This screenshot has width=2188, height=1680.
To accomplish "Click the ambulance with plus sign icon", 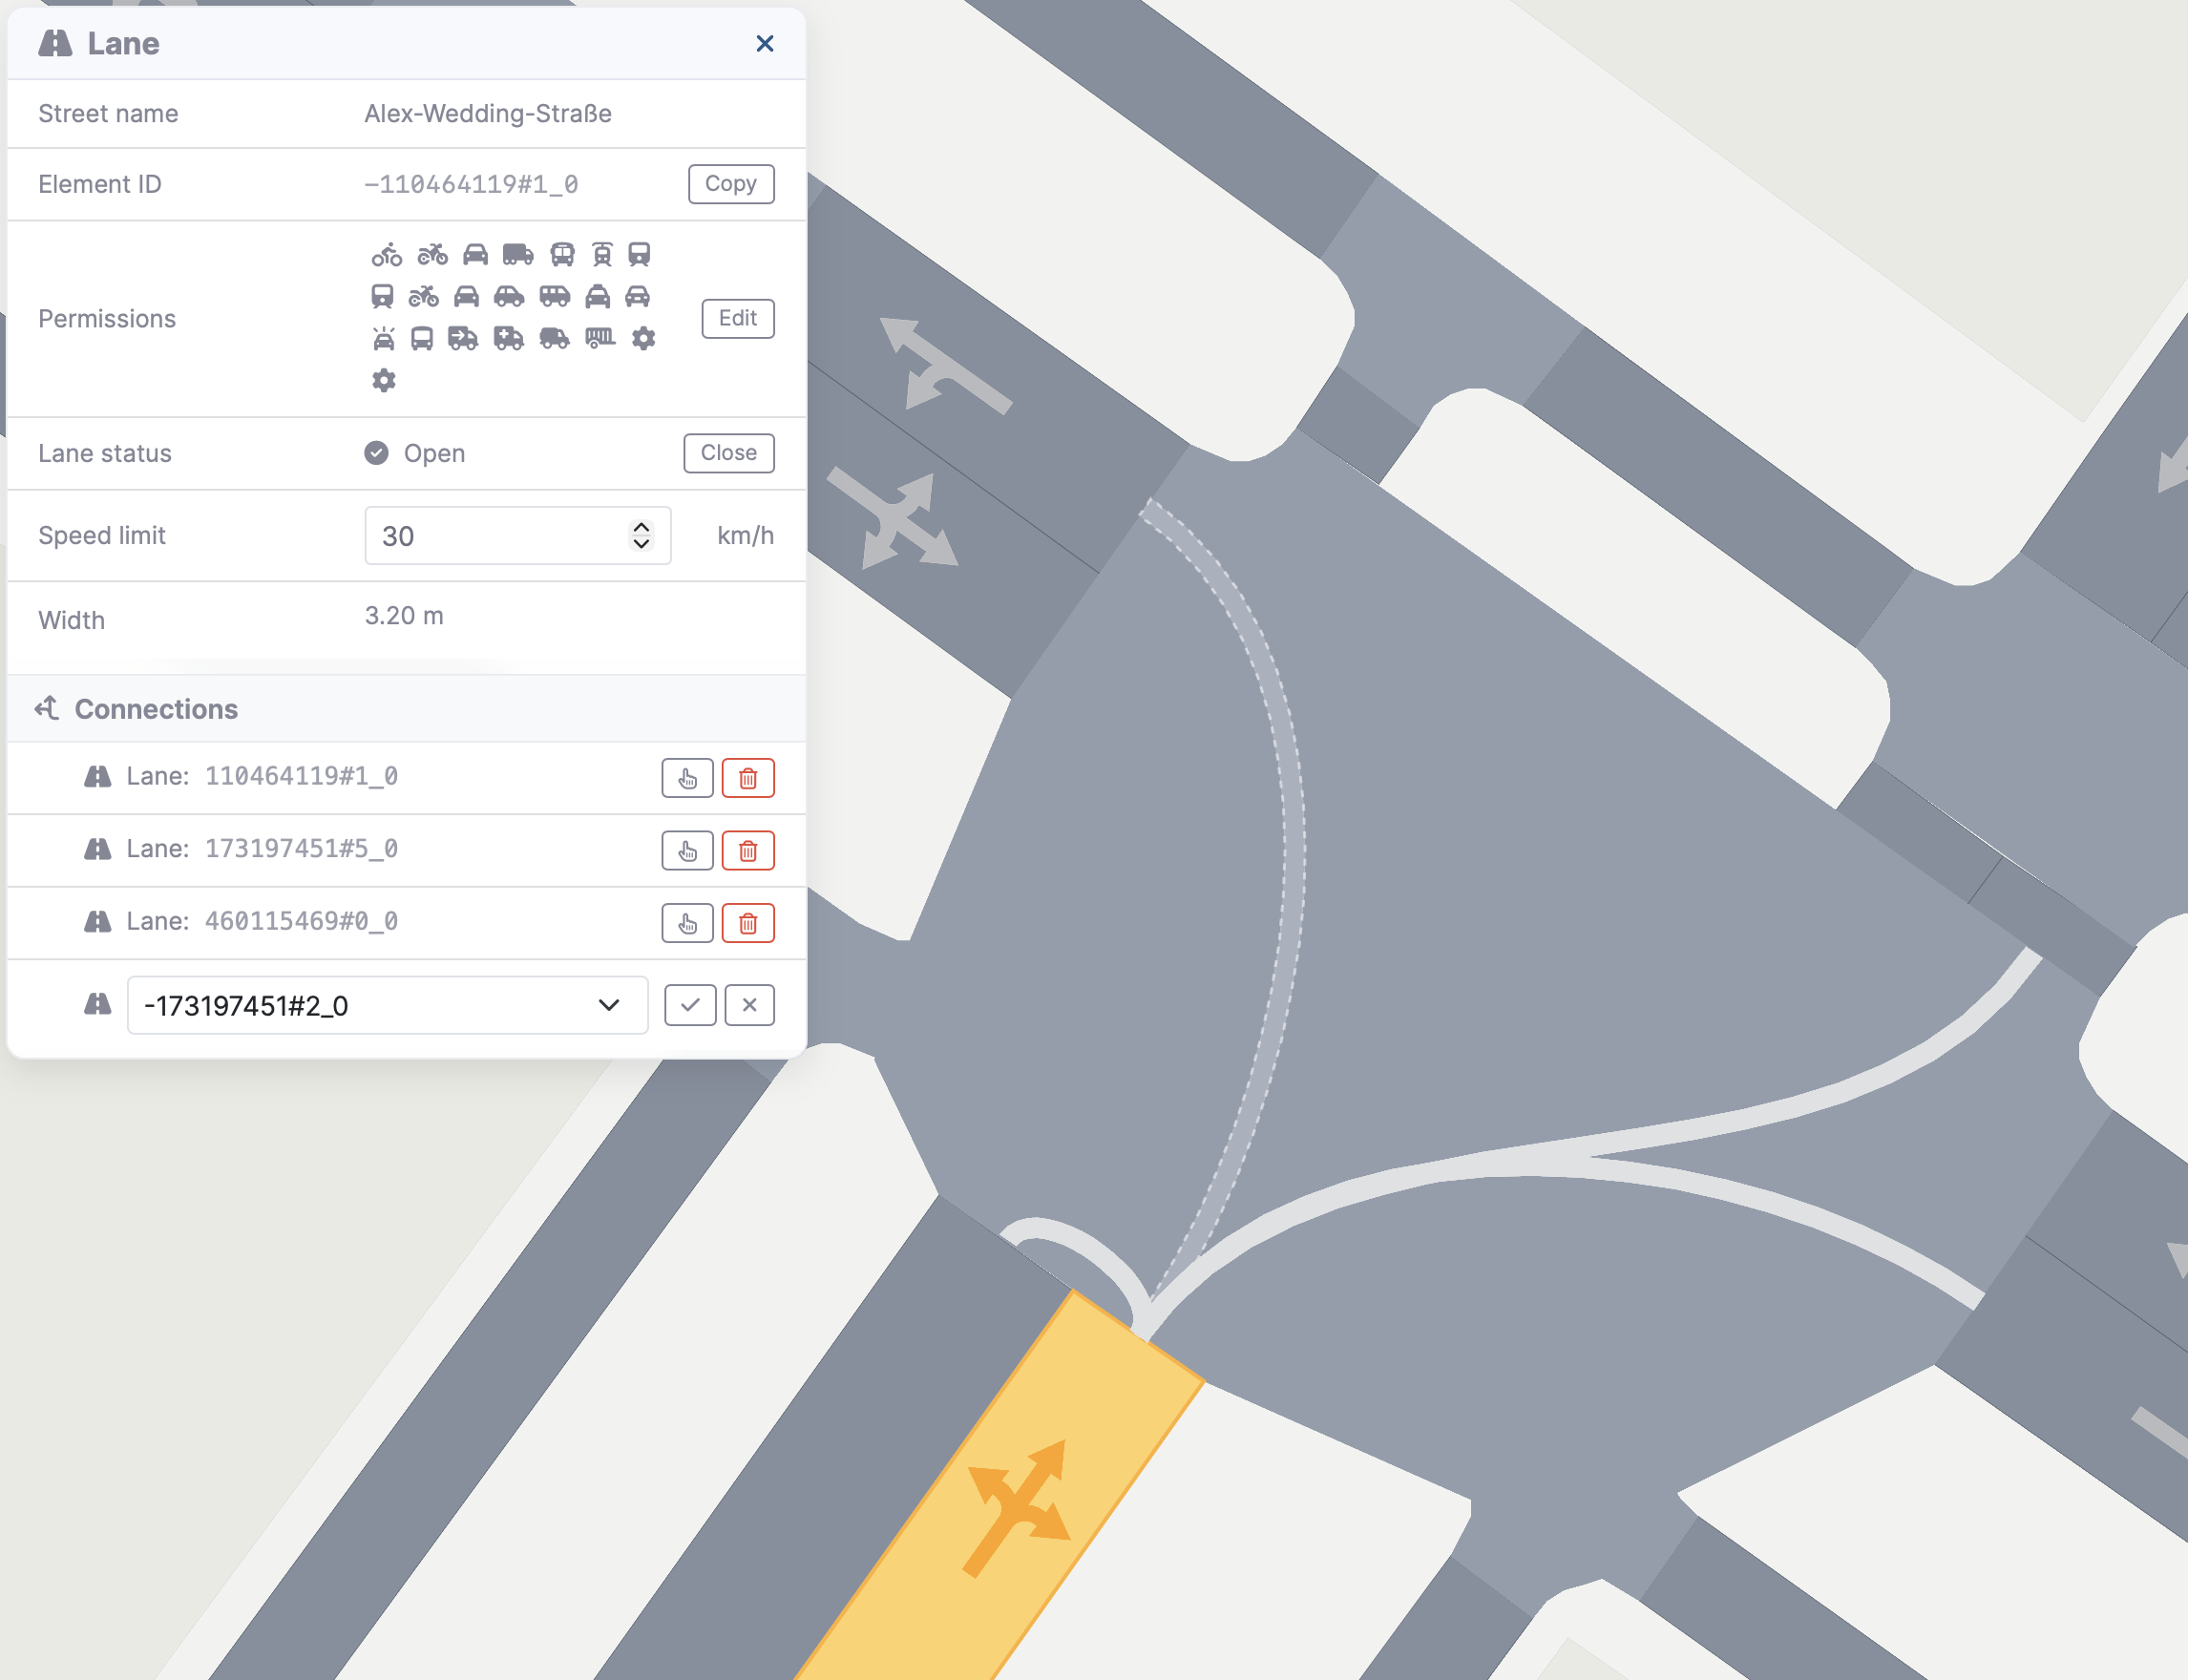I will tap(509, 339).
